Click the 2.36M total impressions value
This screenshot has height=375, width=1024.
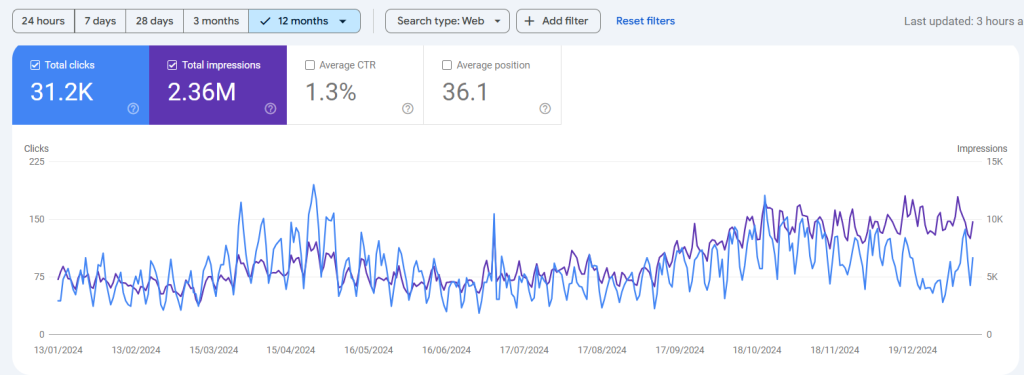point(202,92)
